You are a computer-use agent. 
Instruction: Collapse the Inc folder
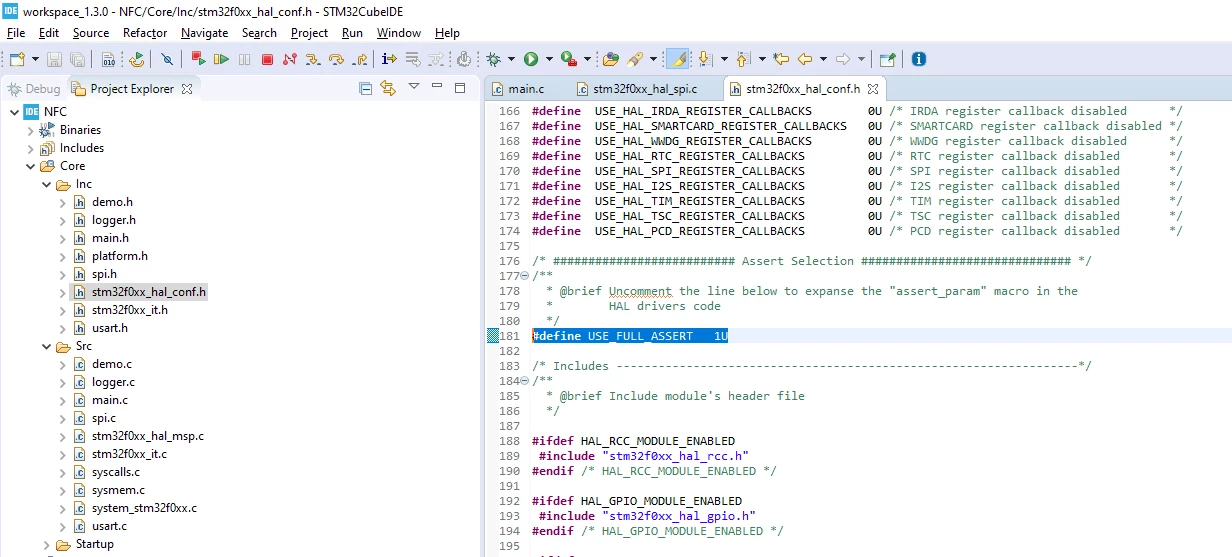coord(46,184)
